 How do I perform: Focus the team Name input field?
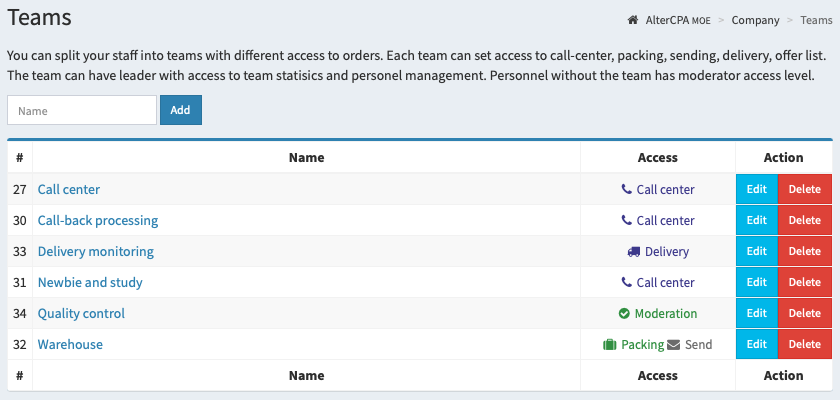point(82,110)
